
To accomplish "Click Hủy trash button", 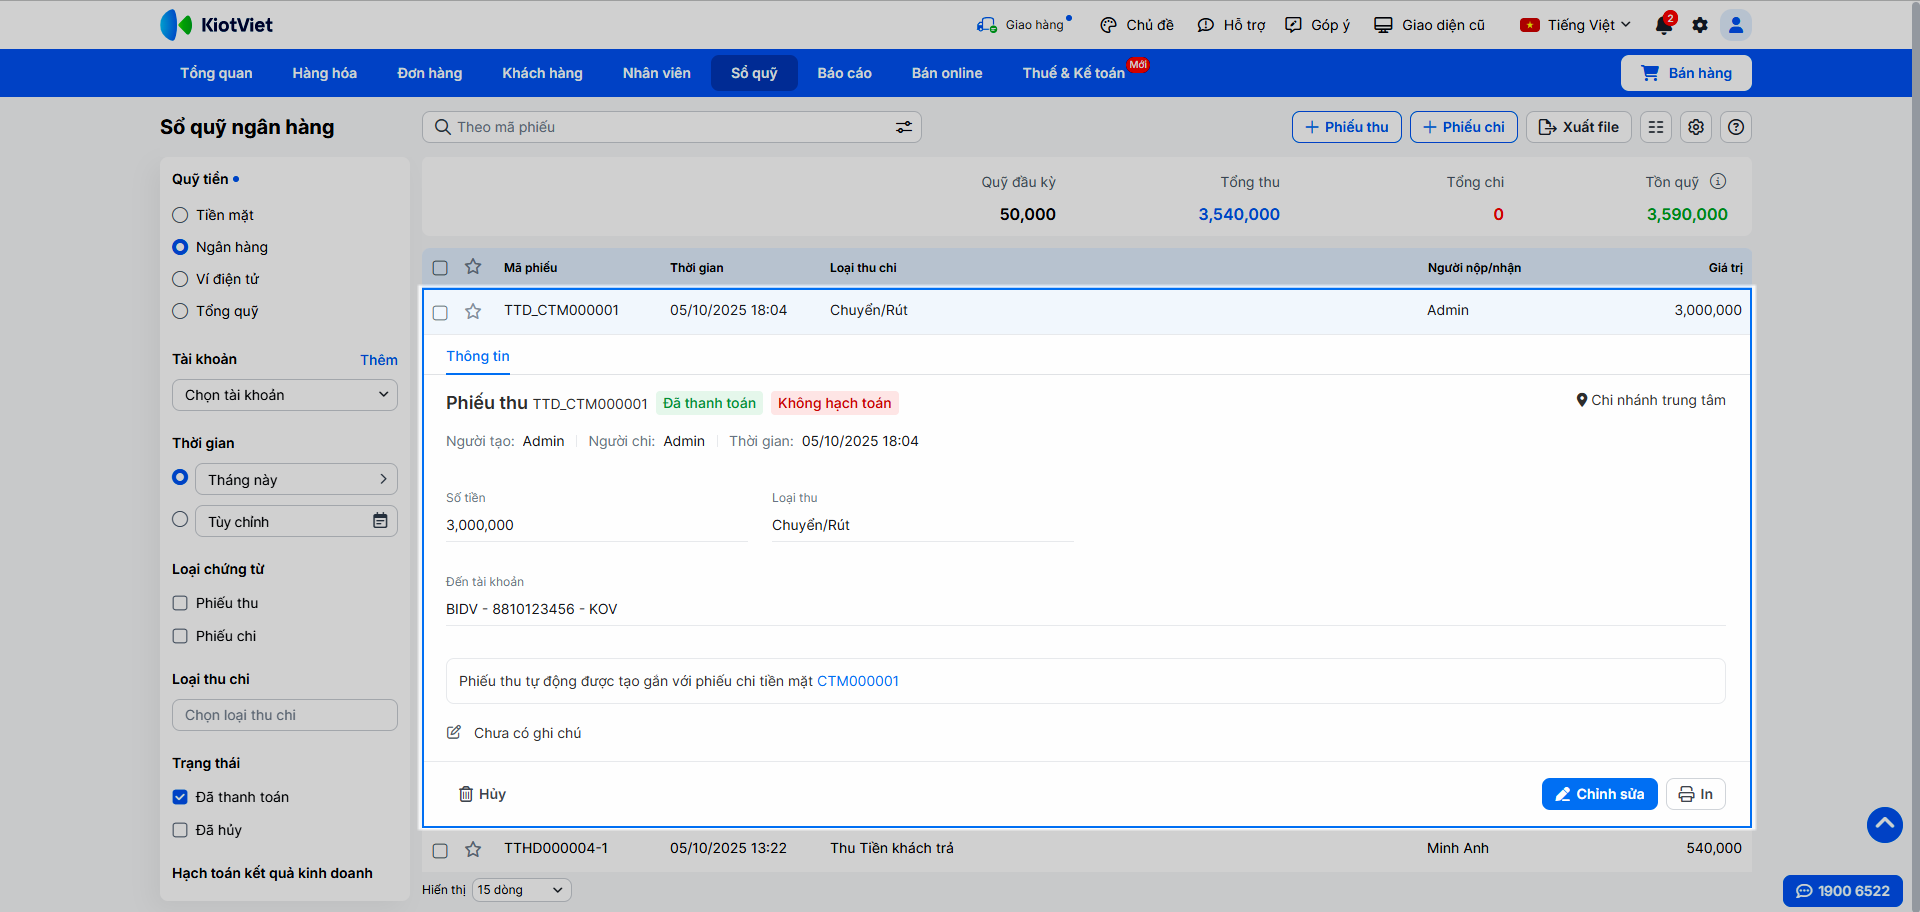I will [482, 794].
